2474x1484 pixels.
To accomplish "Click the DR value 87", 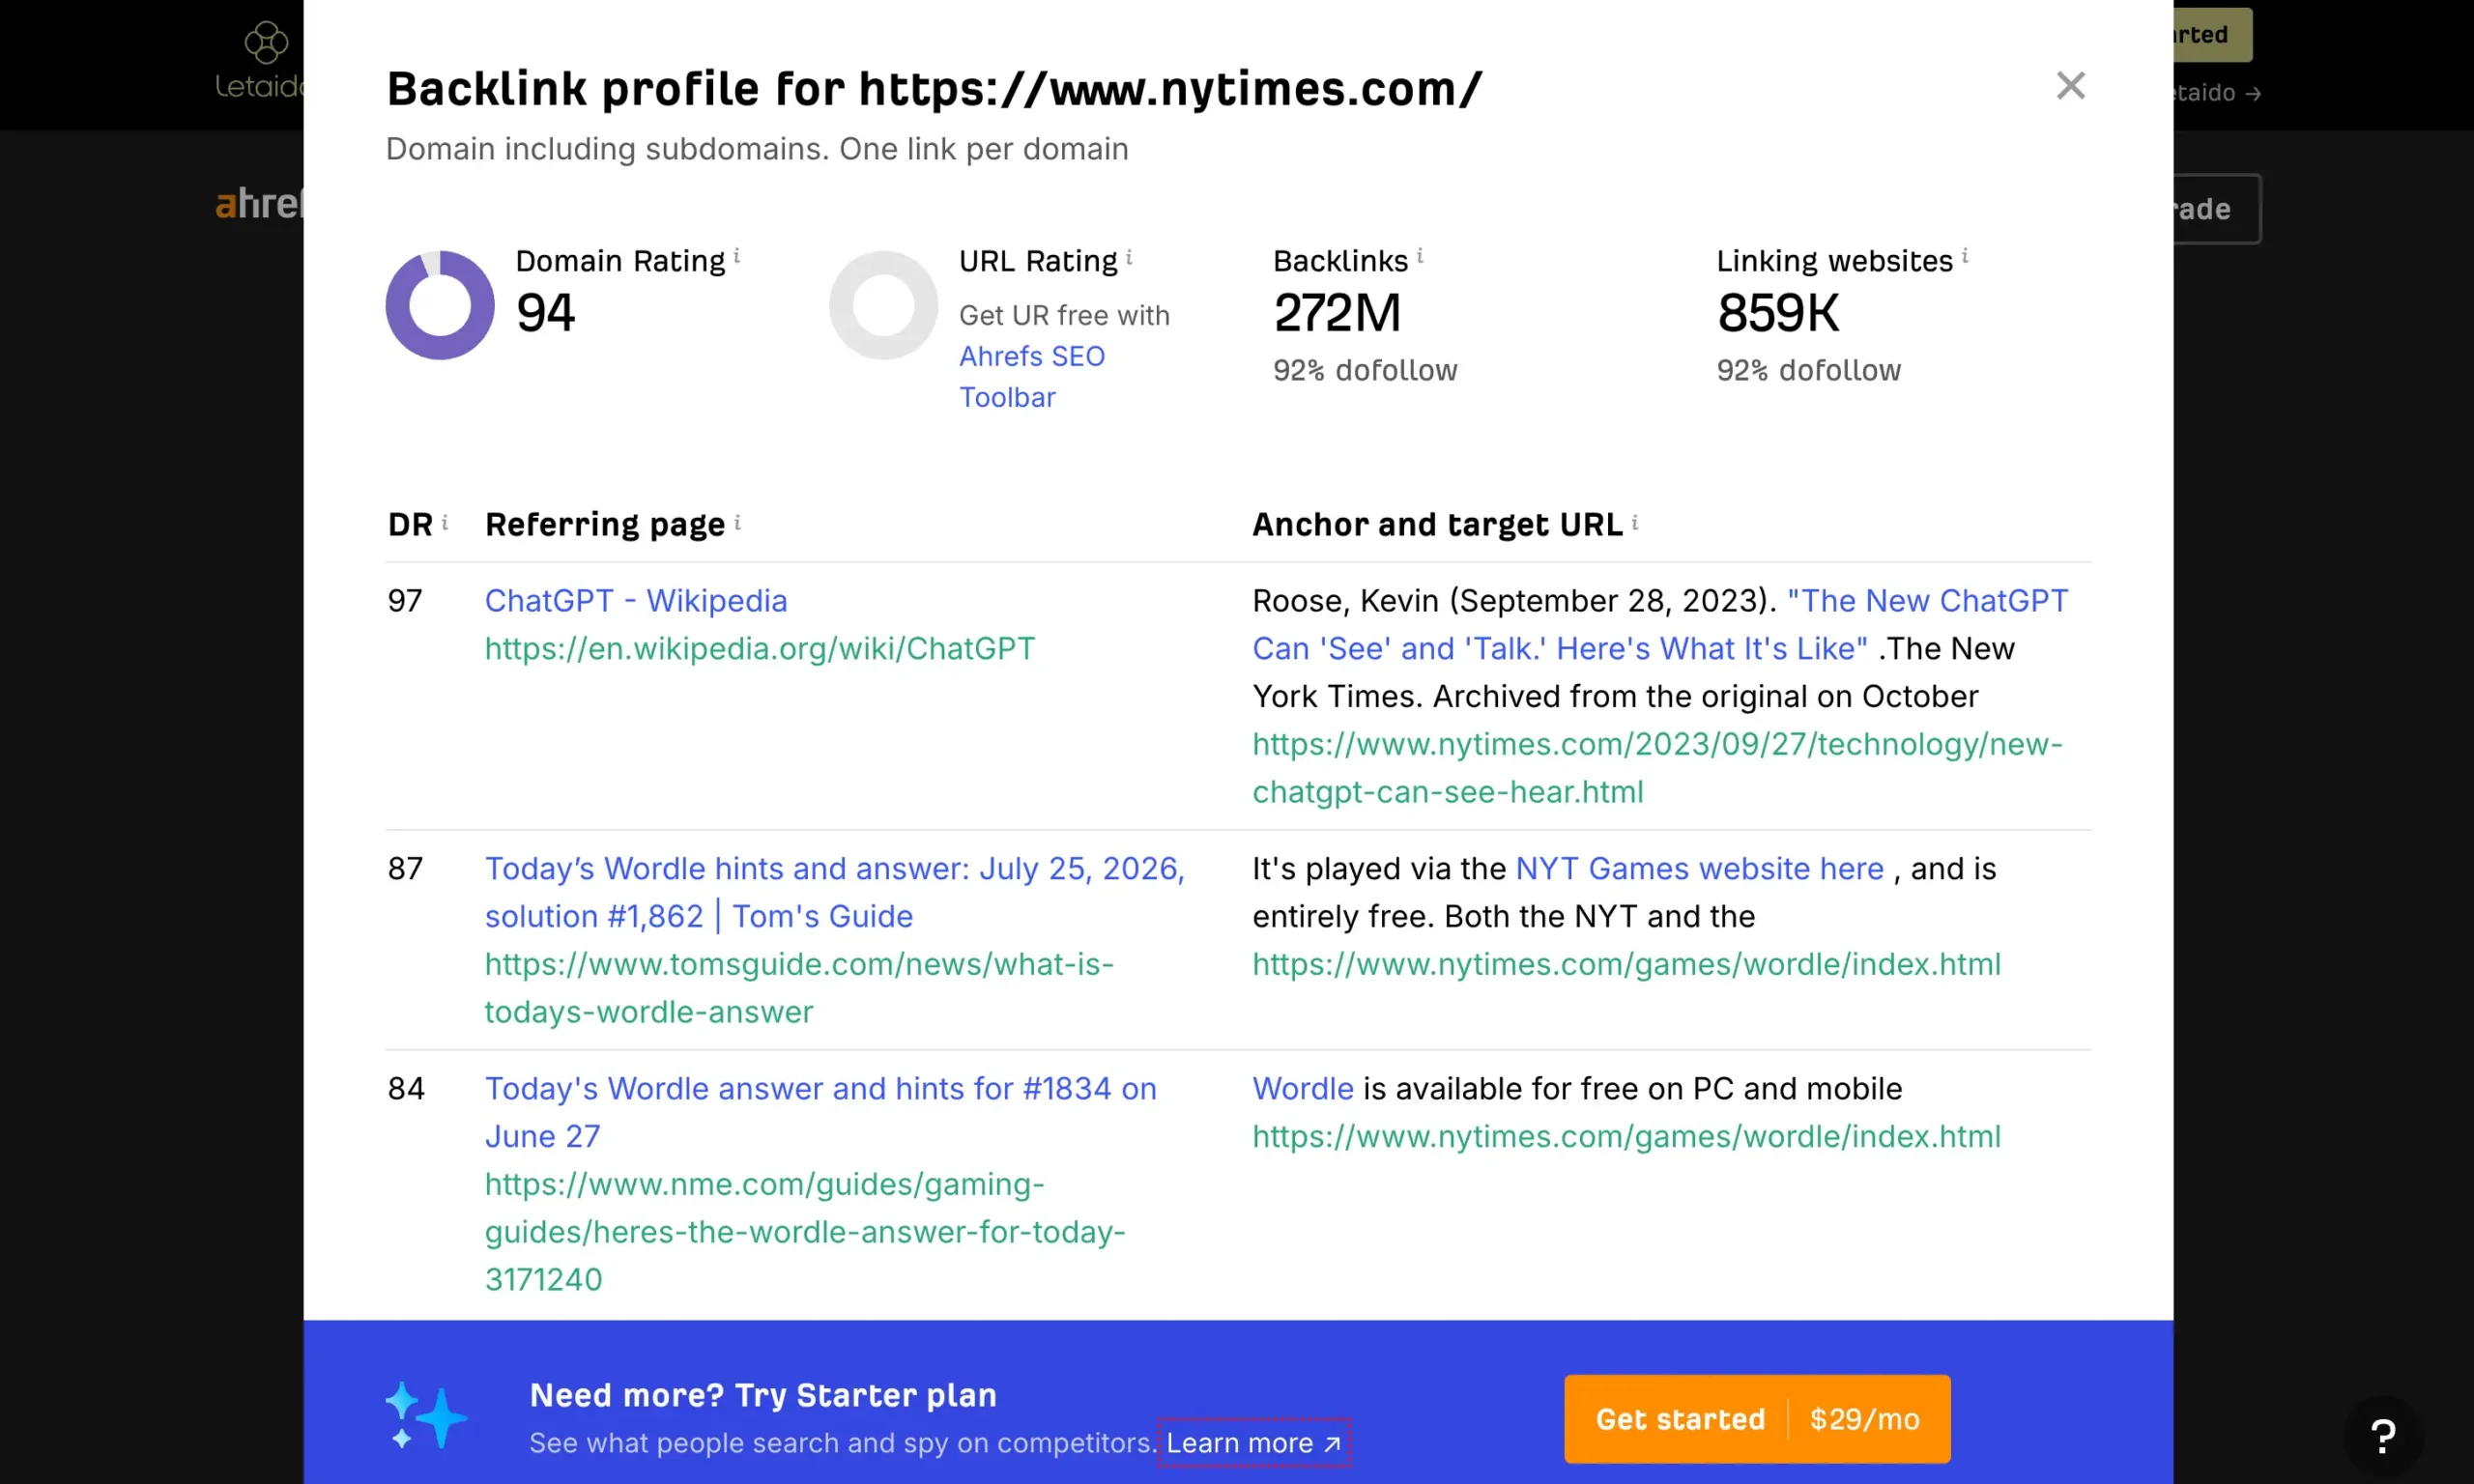I will [405, 868].
